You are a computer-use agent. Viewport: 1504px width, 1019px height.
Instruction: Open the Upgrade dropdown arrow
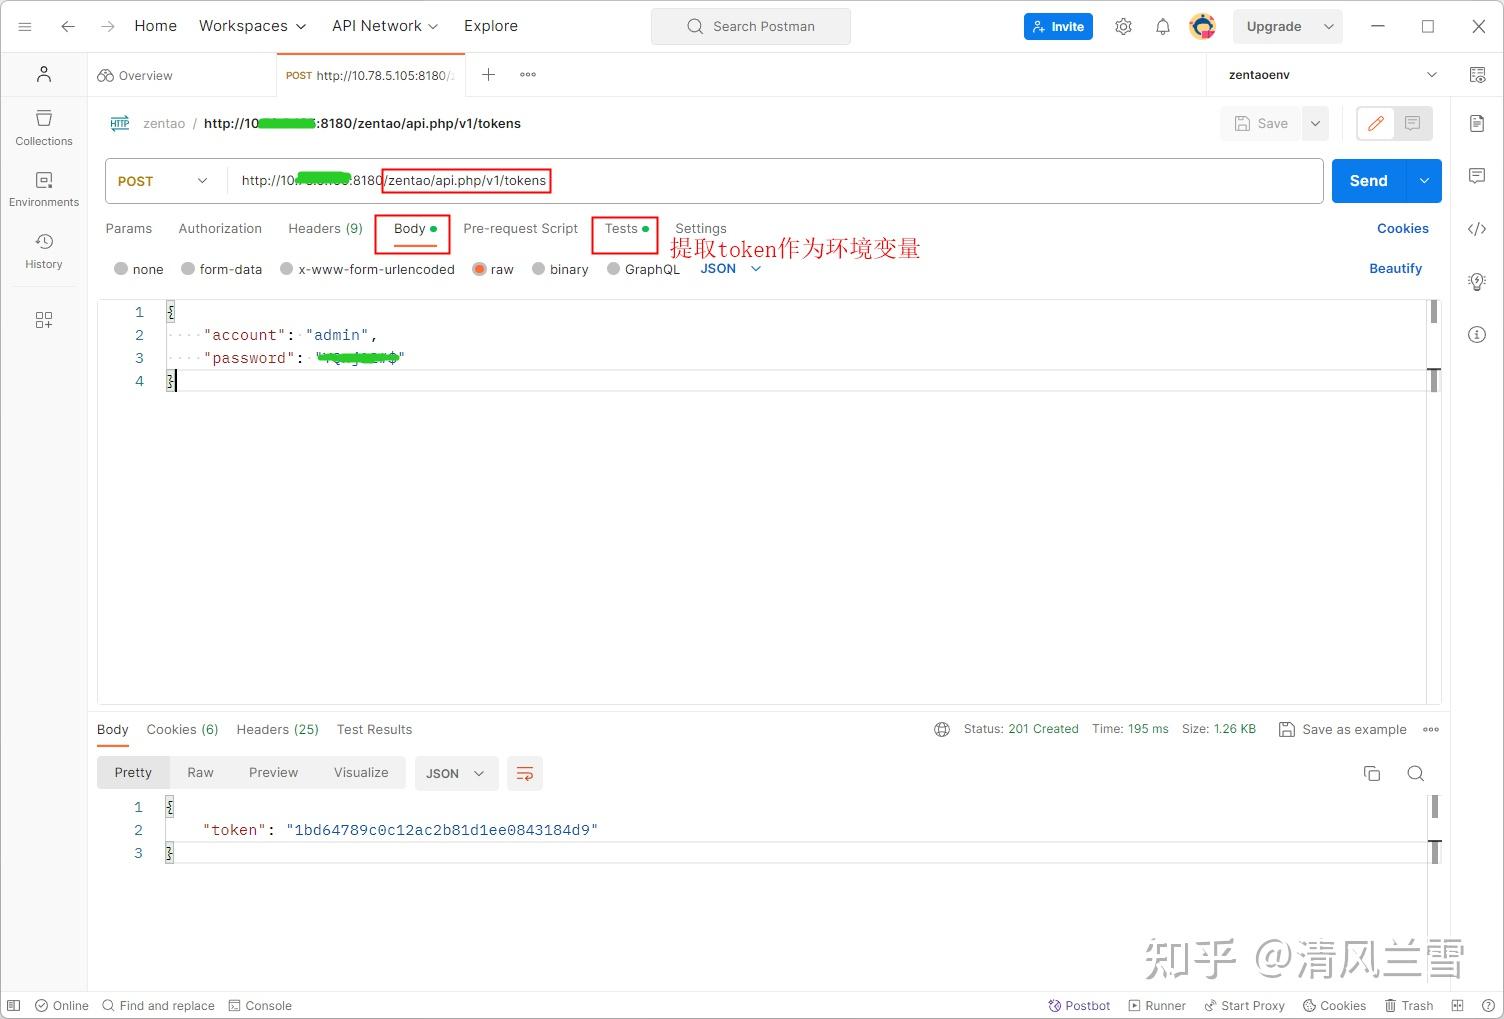tap(1329, 27)
